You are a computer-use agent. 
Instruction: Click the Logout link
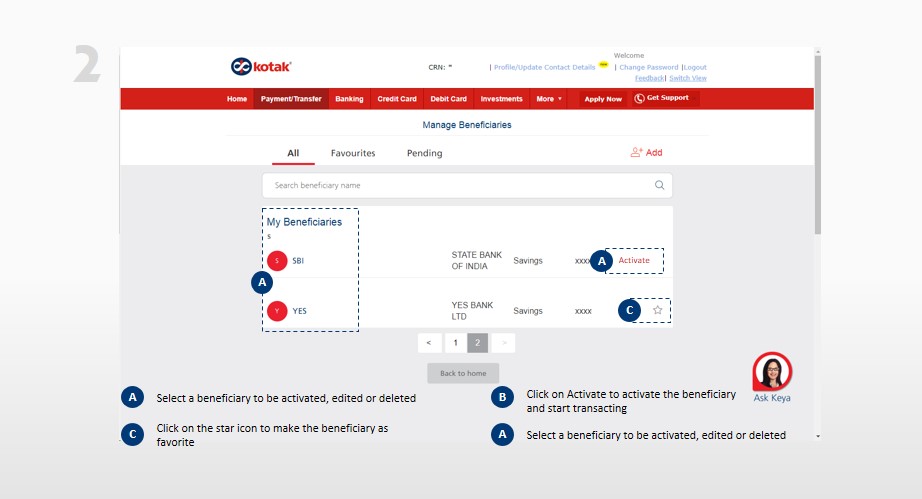695,67
